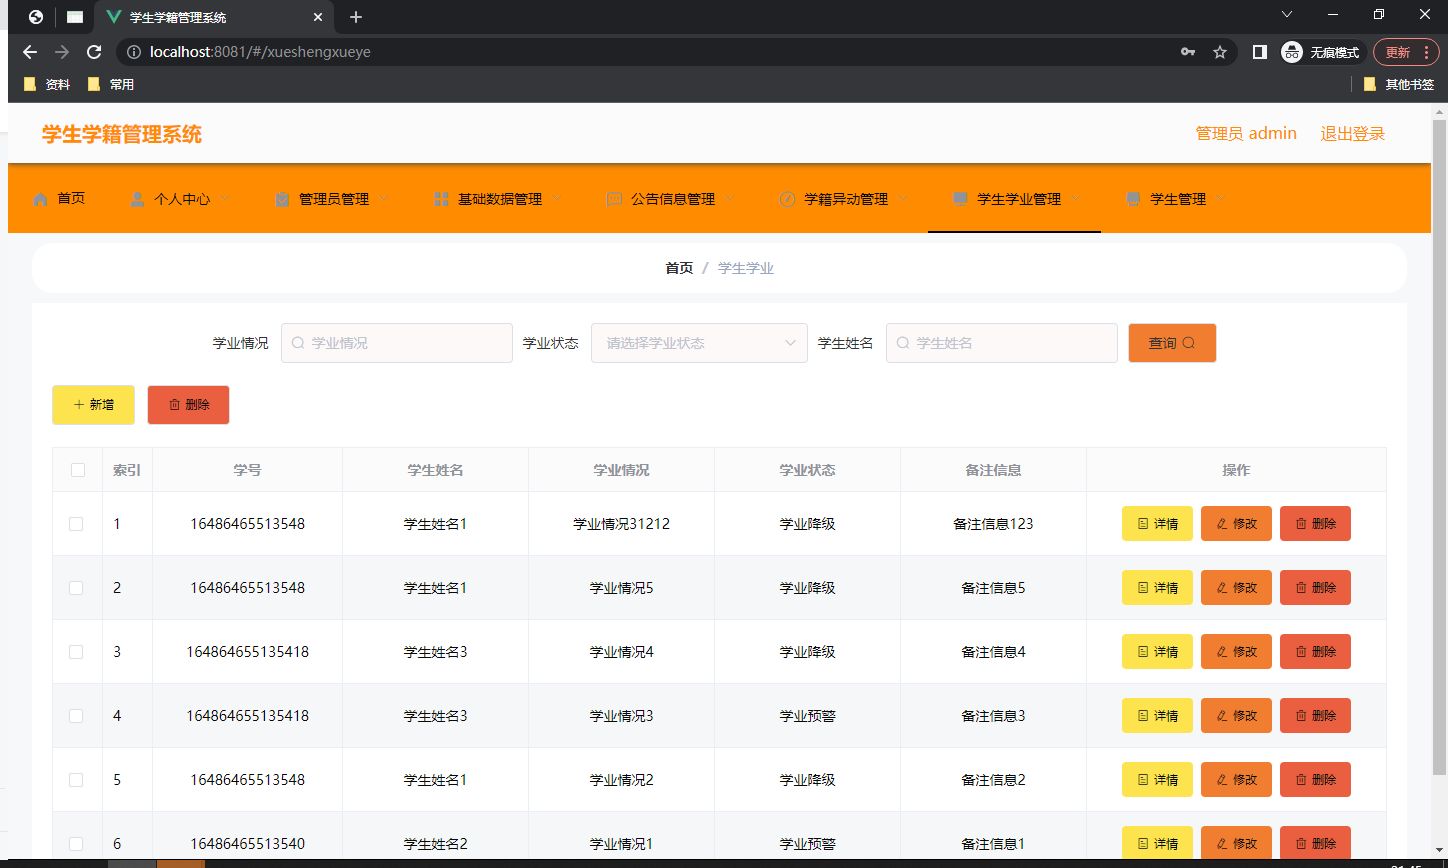Click 修改 for the 学业情况5 row

[1236, 588]
